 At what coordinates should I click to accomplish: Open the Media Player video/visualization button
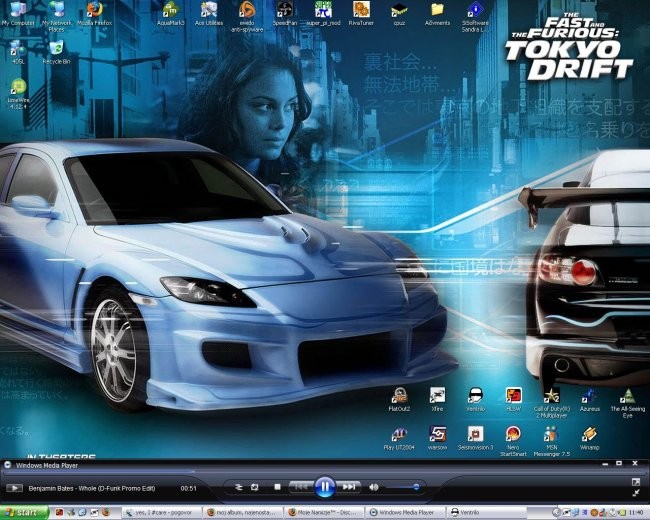pyautogui.click(x=14, y=488)
